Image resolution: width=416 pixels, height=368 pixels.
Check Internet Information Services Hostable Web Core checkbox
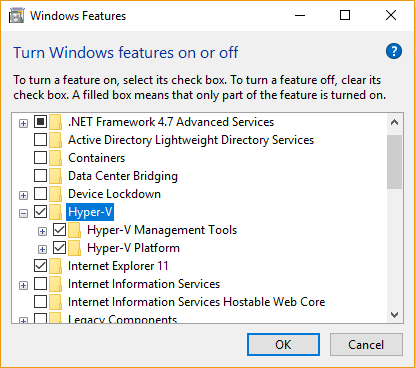40,302
